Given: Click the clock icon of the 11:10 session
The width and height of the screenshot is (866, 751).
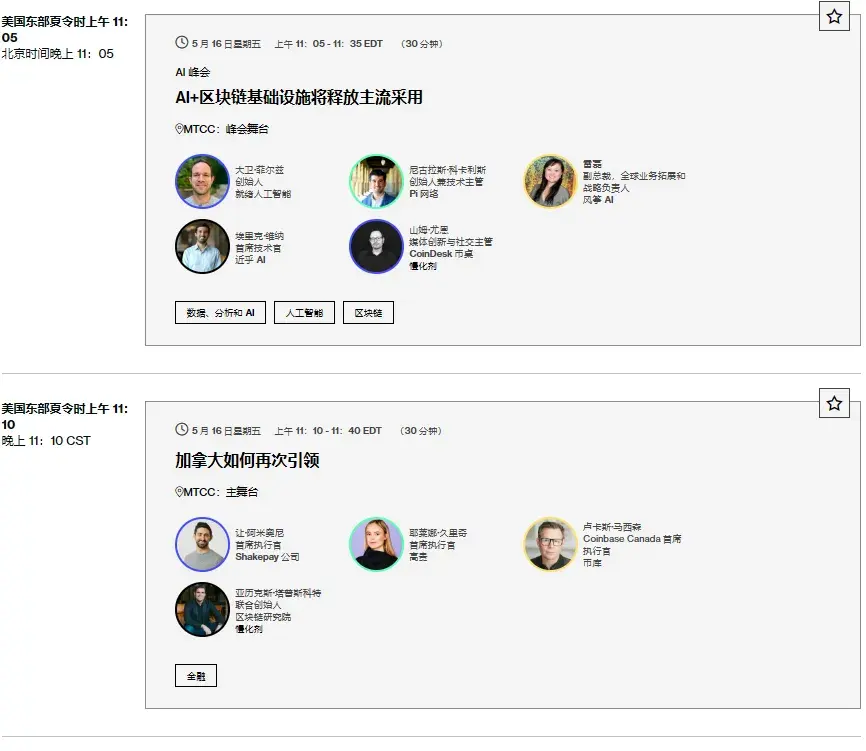Looking at the screenshot, I should tap(181, 430).
